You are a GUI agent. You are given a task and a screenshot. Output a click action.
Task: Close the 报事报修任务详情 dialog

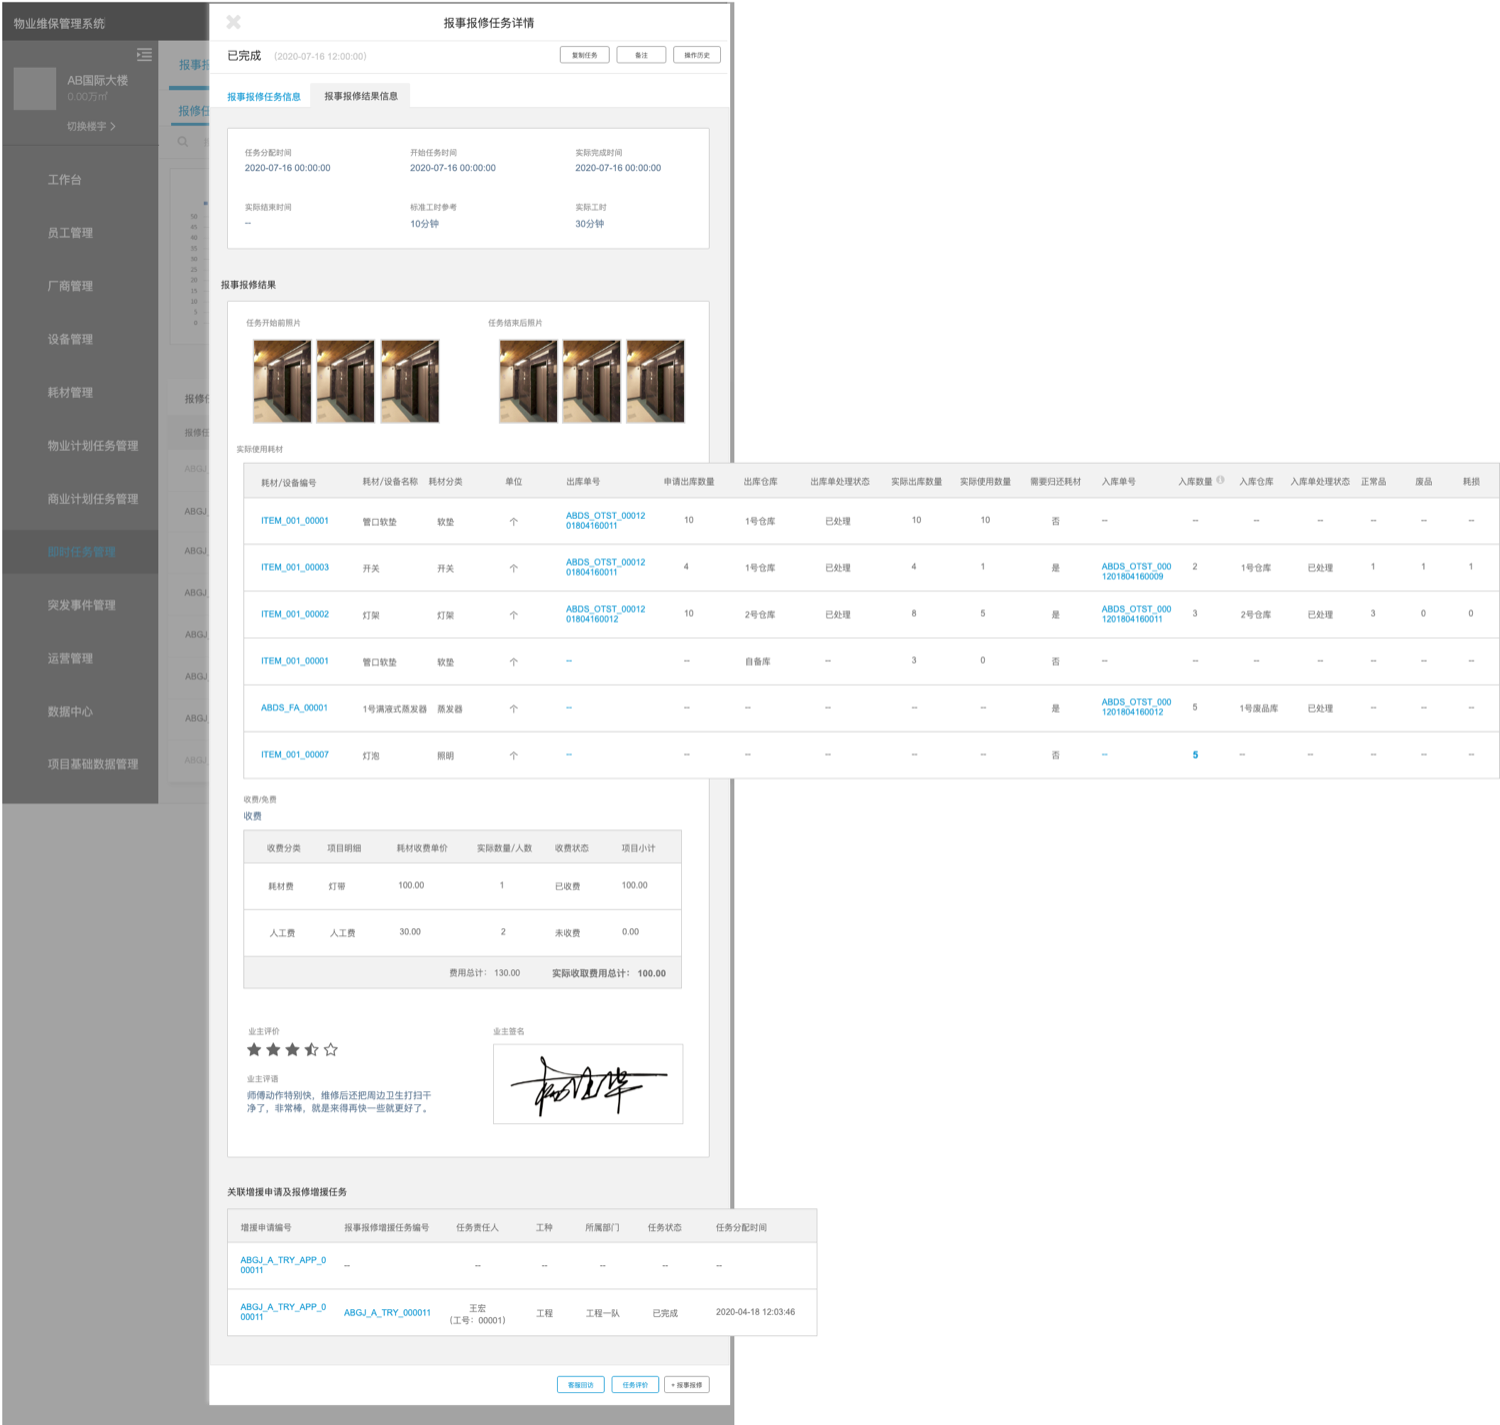233,22
